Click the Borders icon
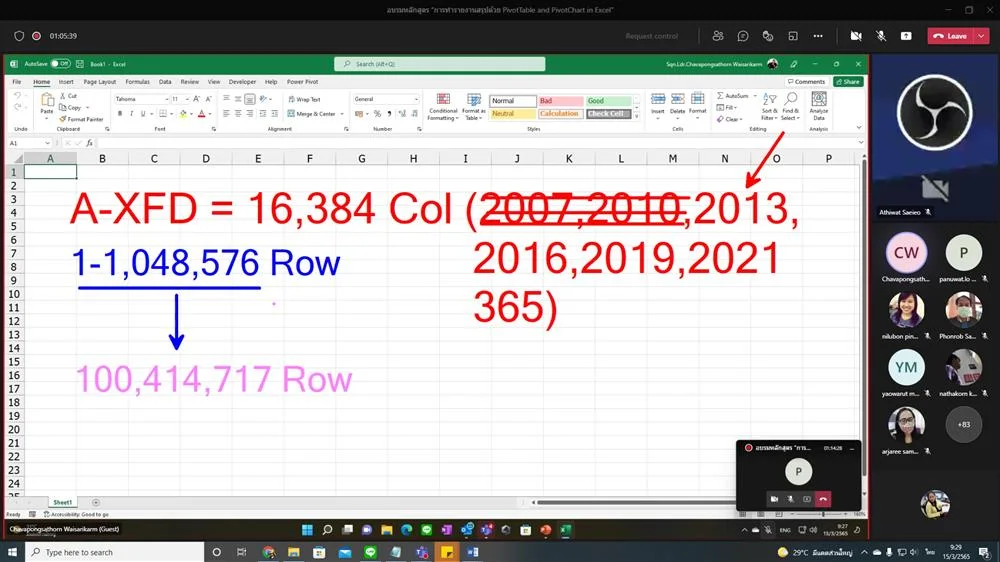Viewport: 1000px width, 562px height. click(163, 114)
